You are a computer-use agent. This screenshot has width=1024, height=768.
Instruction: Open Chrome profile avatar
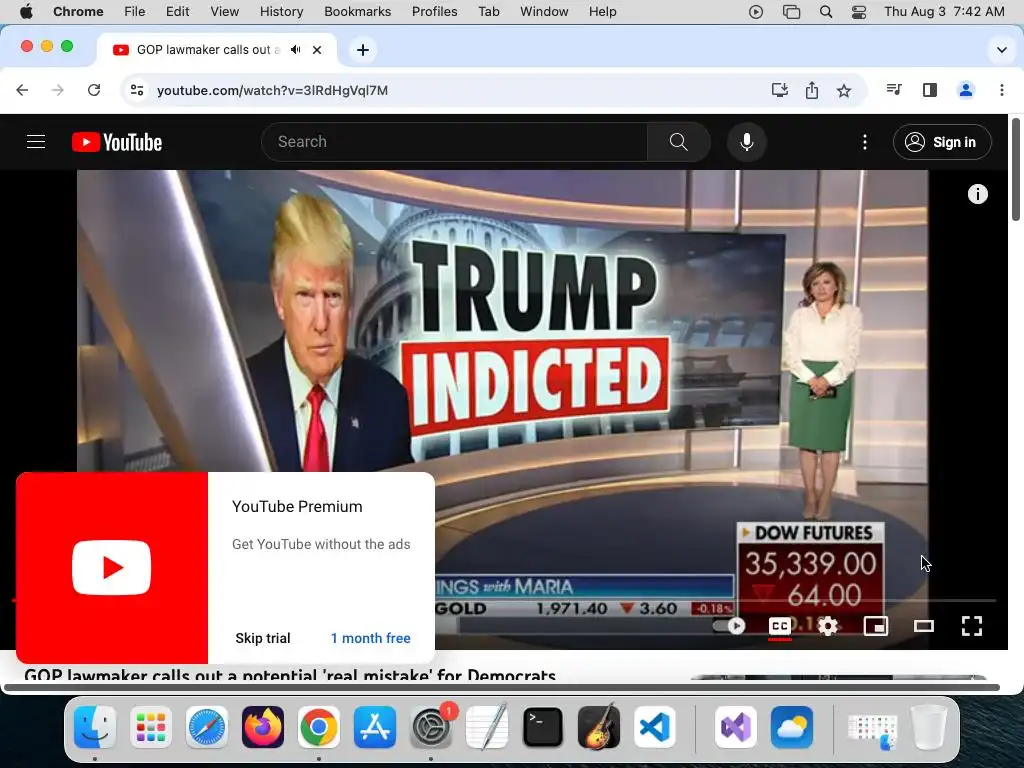point(966,90)
